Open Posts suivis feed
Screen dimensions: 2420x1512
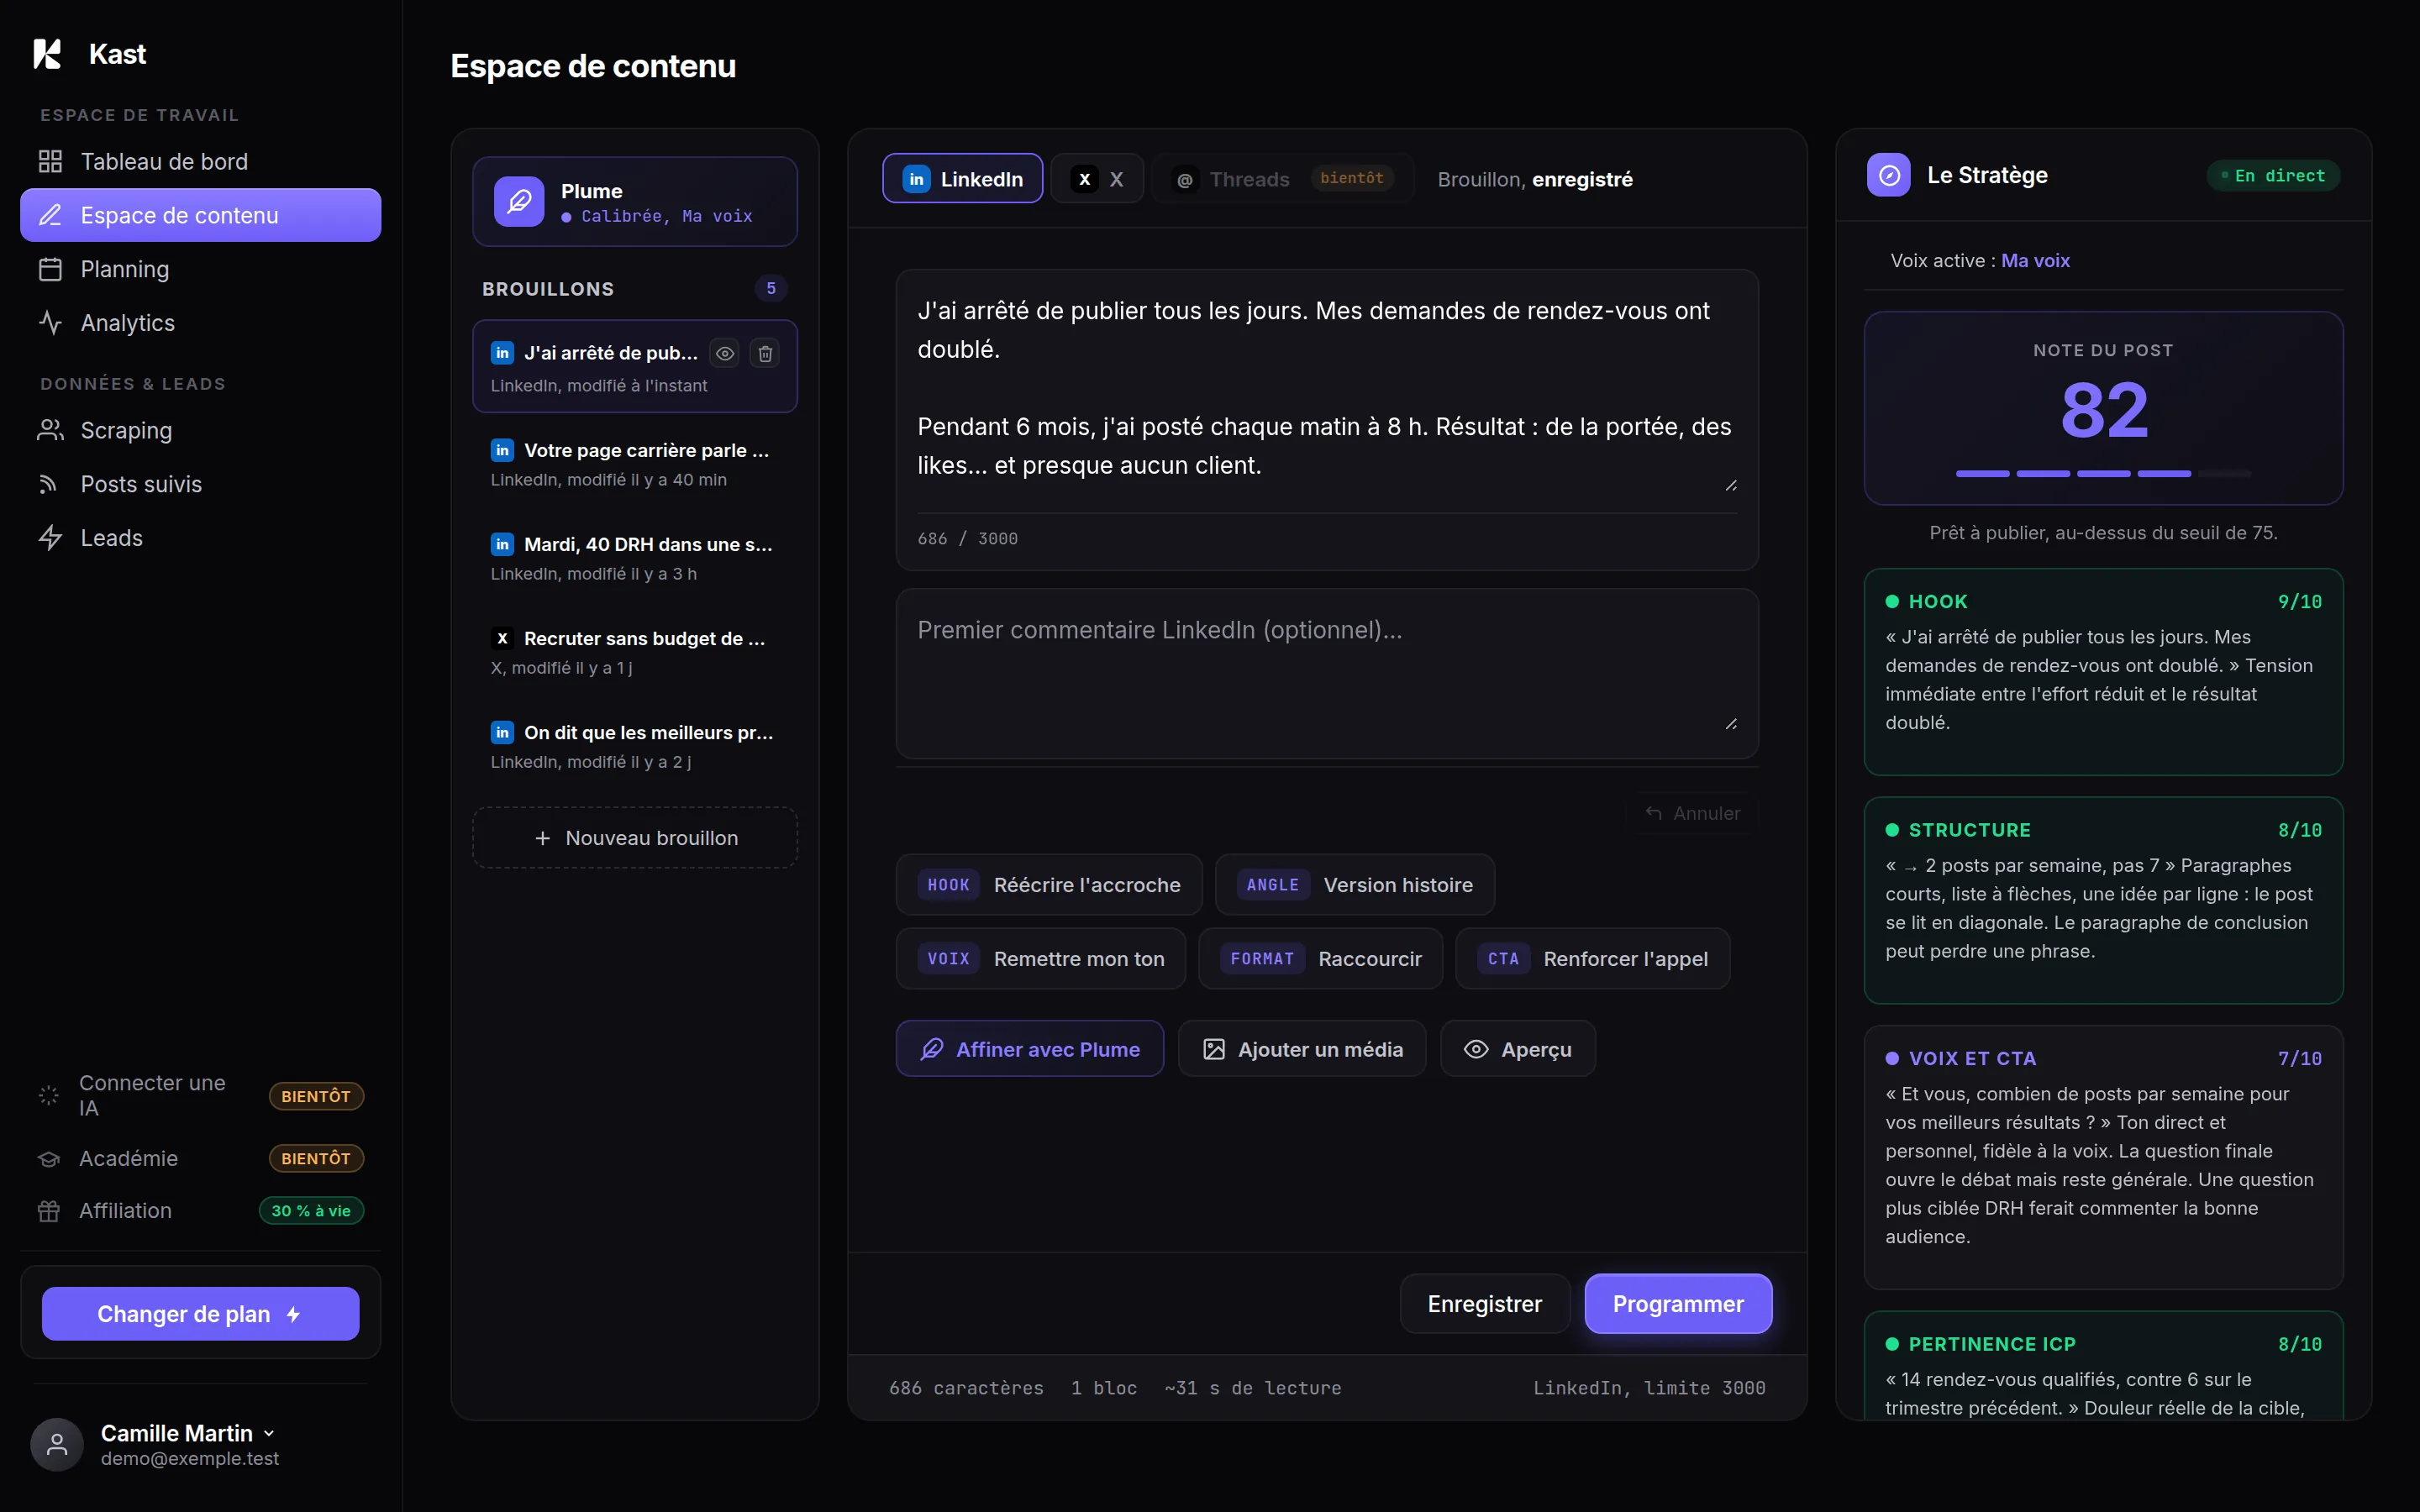200,484
